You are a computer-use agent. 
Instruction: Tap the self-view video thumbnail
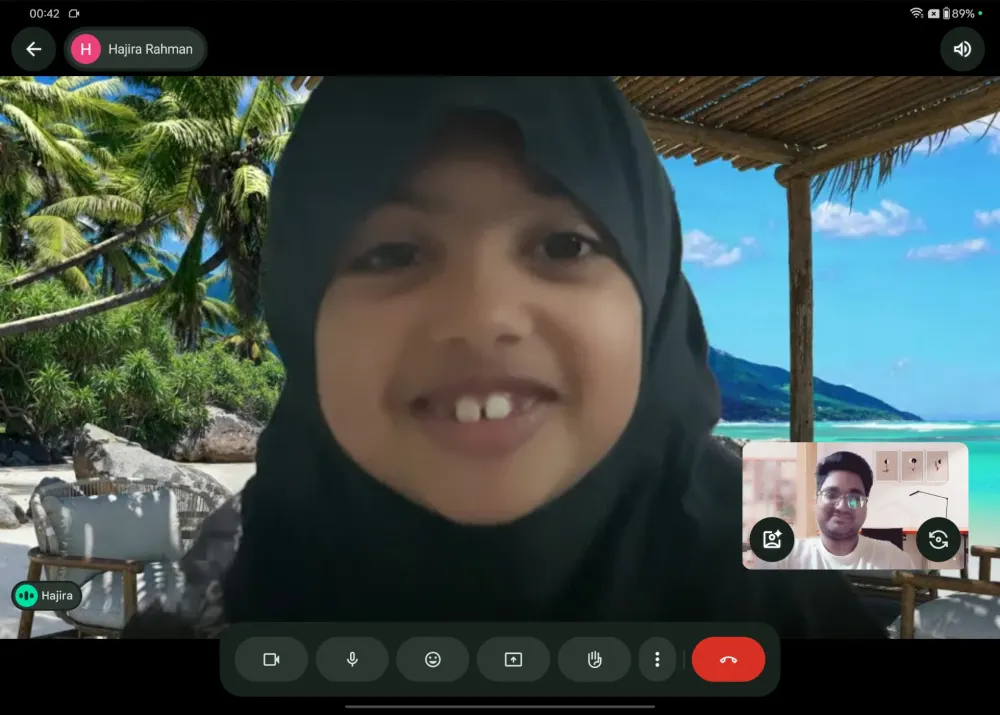tap(855, 505)
